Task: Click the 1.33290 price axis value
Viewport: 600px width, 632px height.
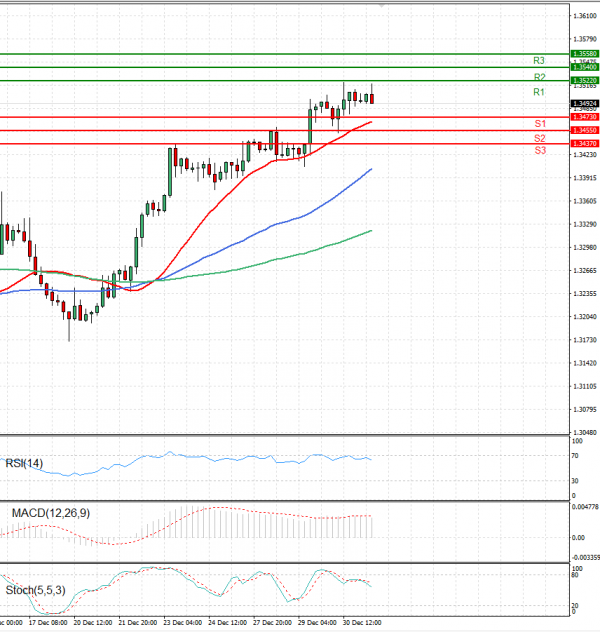Action: click(585, 224)
